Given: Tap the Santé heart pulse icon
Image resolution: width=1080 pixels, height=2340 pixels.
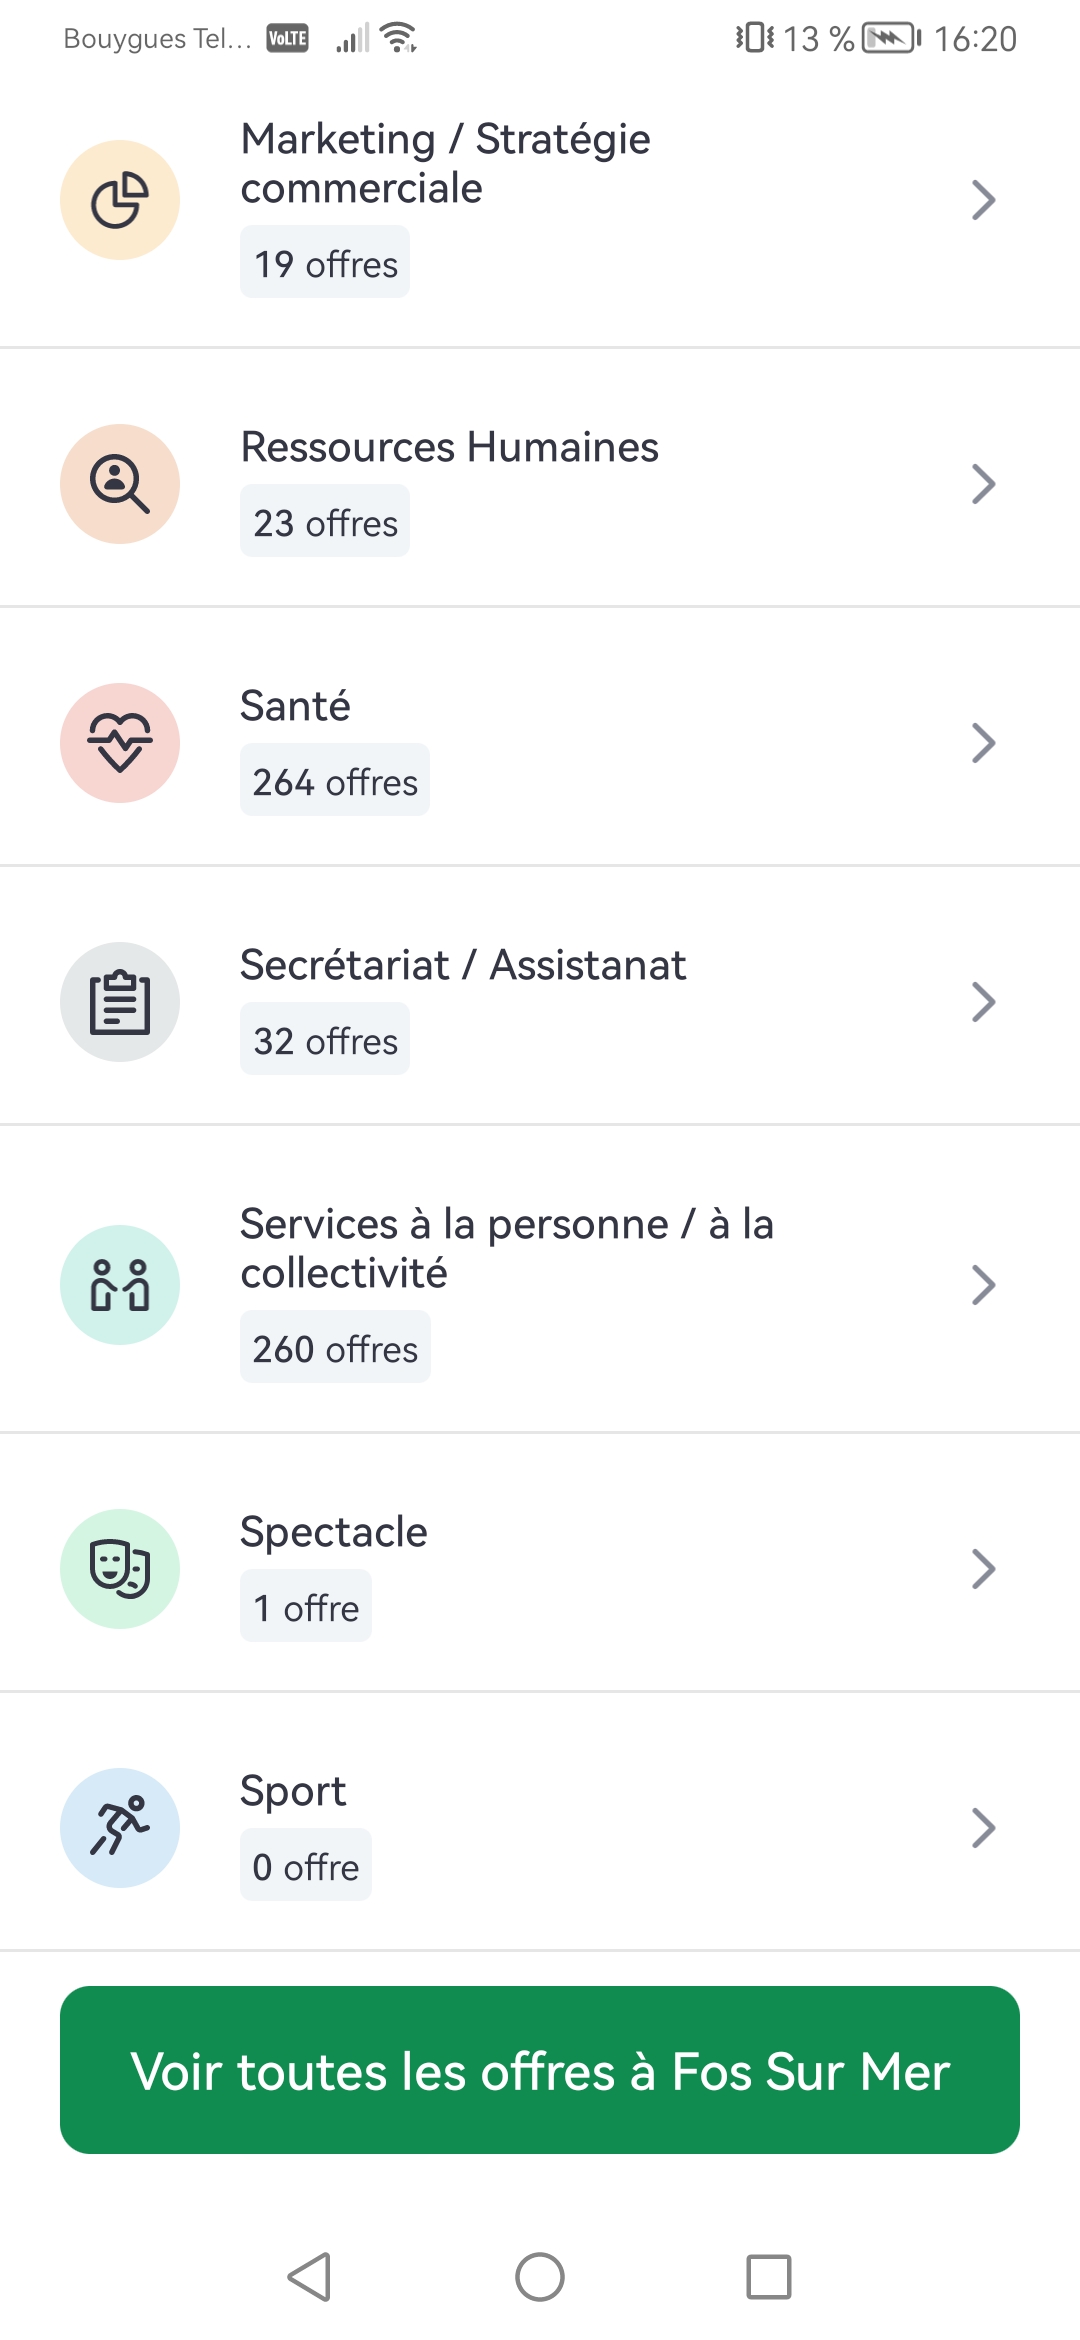Looking at the screenshot, I should [x=120, y=743].
